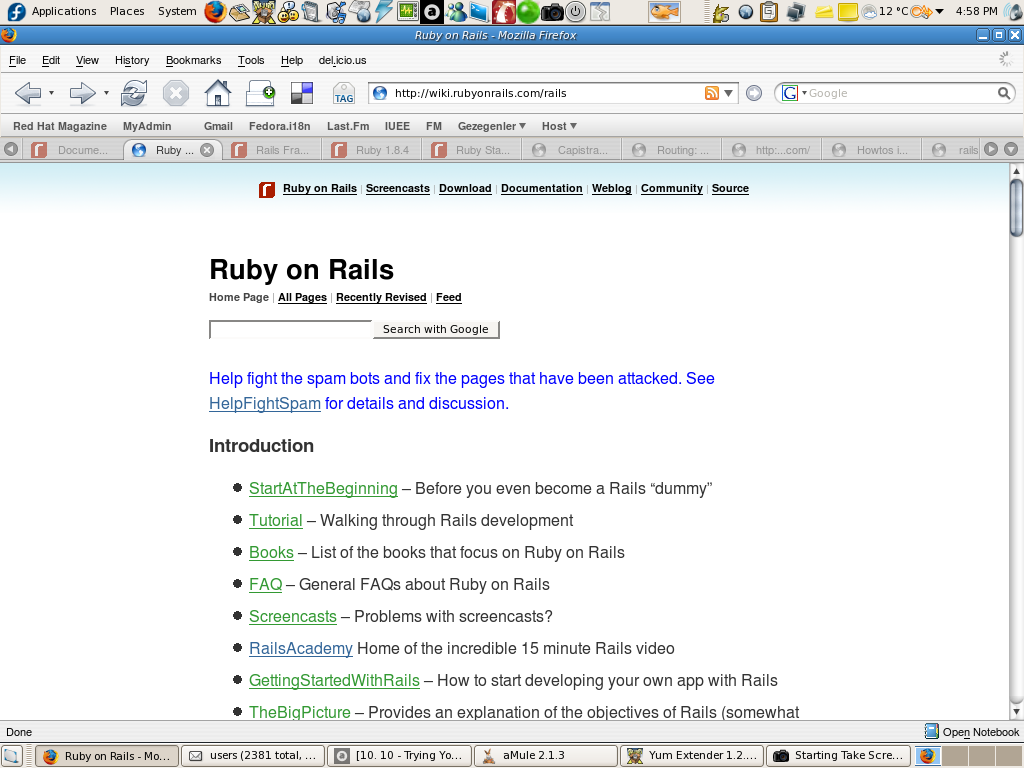Open the del.icio.us menu

342,60
